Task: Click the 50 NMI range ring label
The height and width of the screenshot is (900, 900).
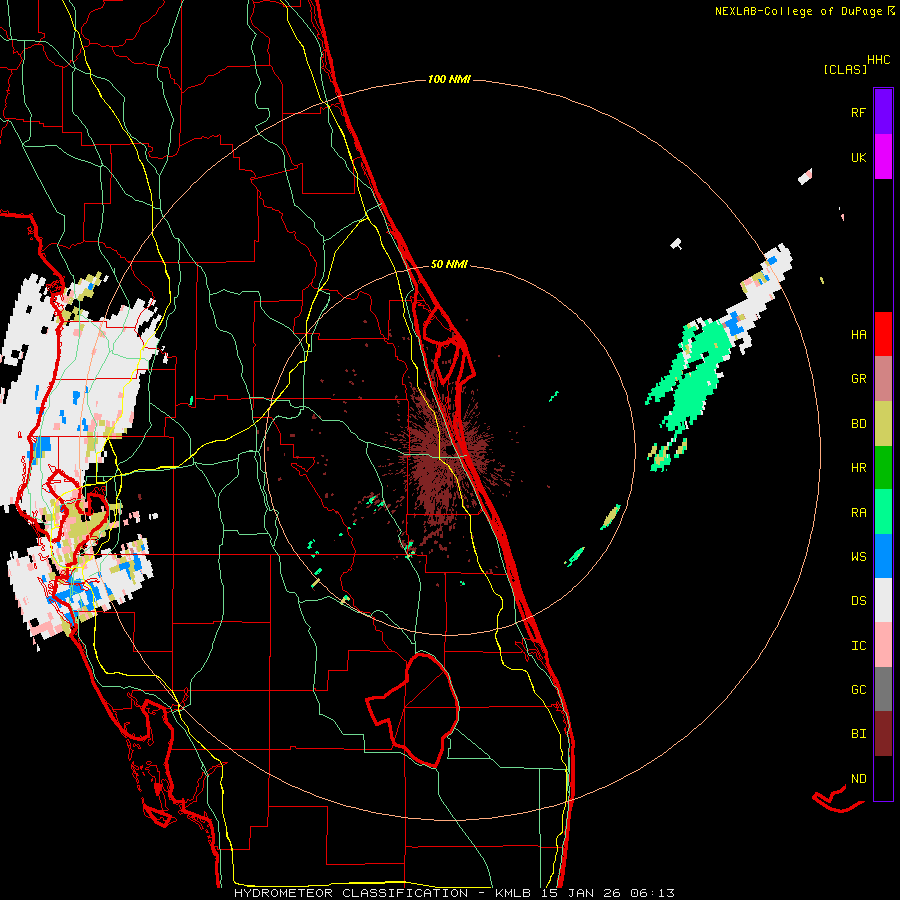Action: pos(449,264)
